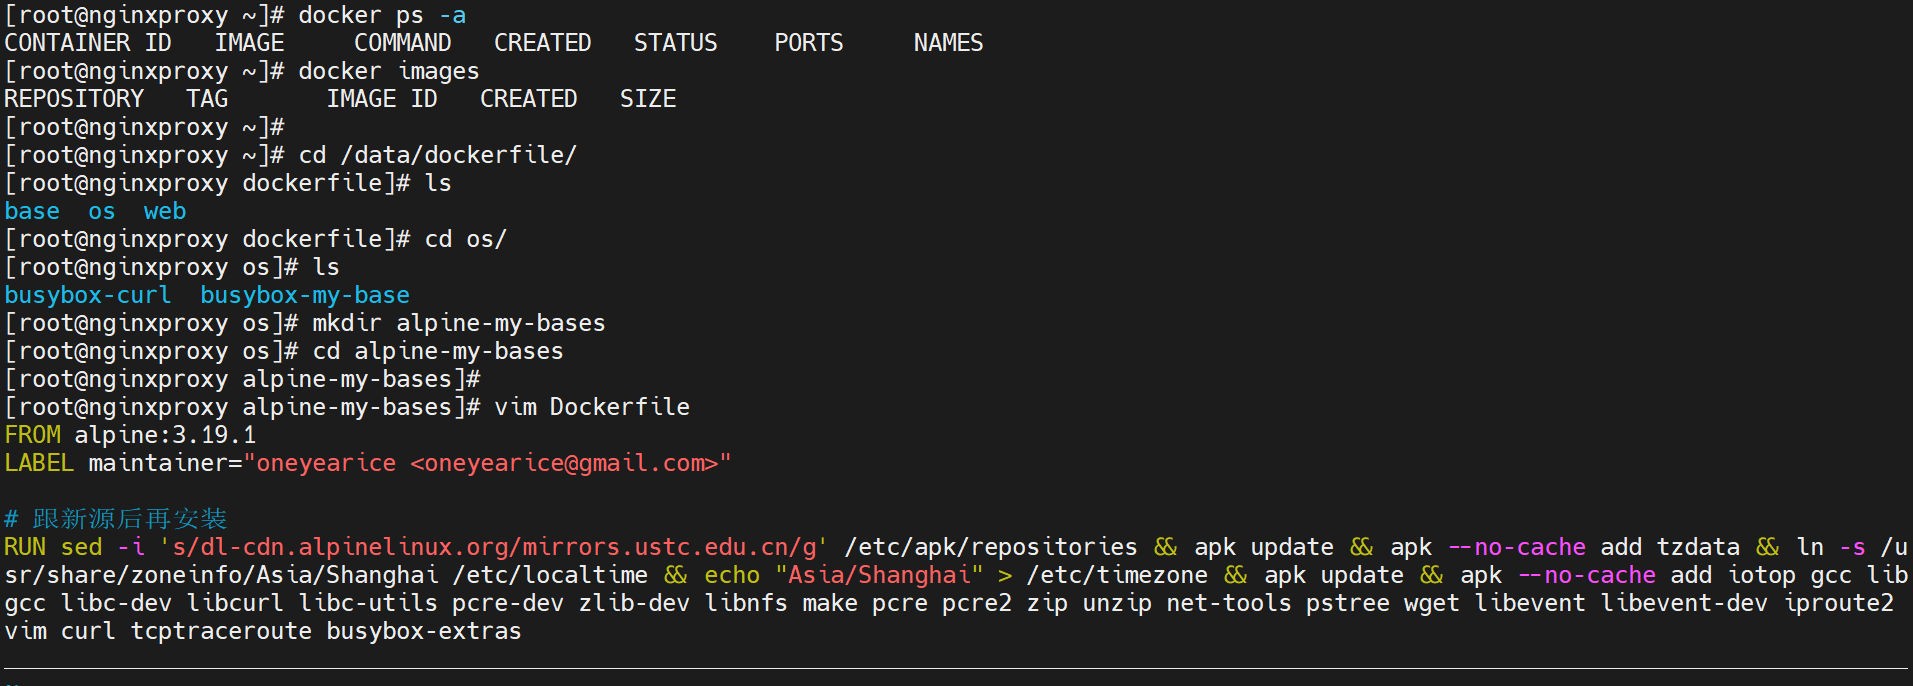1913x686 pixels.
Task: Click the REPOSITORY column header
Action: [74, 99]
